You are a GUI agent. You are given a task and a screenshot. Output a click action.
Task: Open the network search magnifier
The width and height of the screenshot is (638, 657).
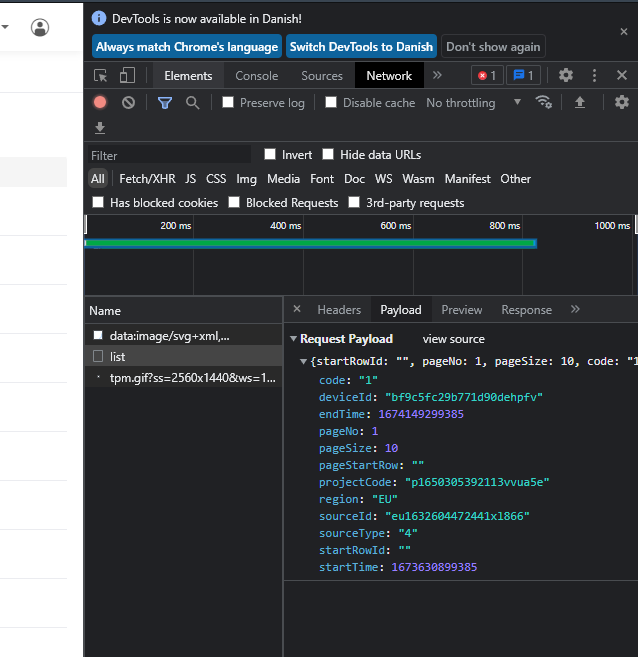click(192, 102)
